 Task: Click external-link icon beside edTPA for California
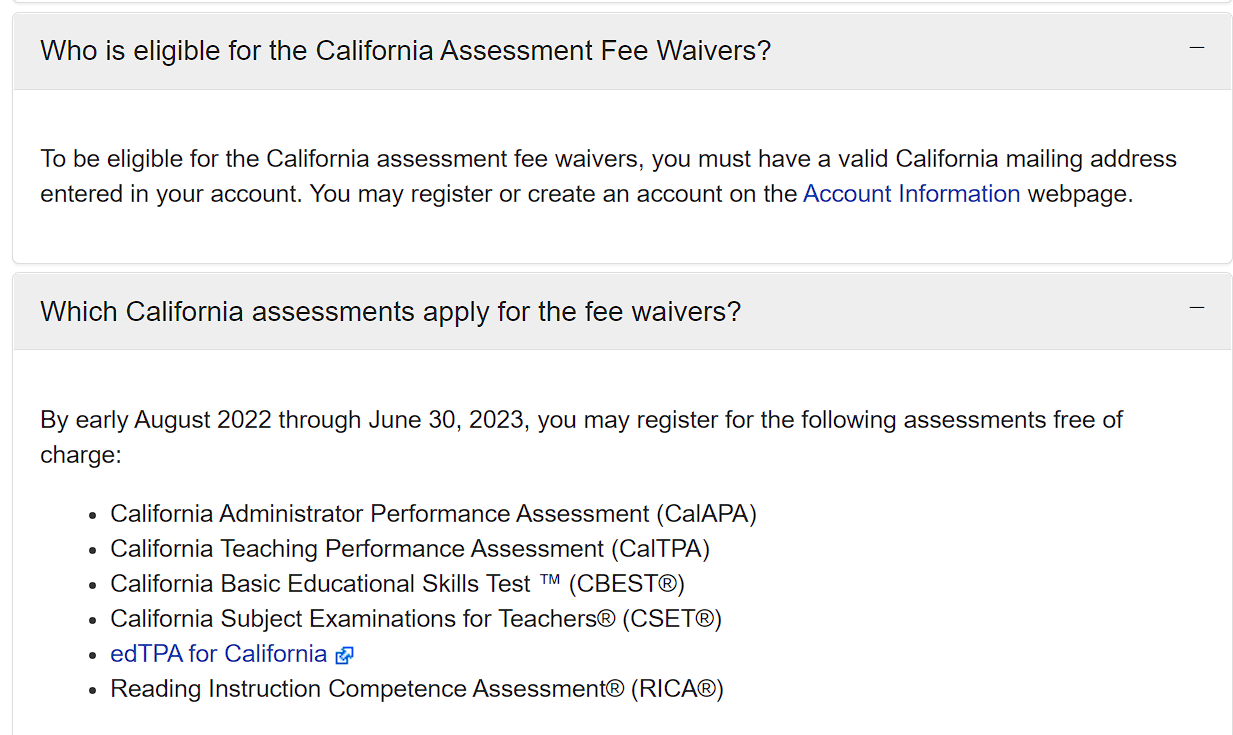(x=344, y=655)
